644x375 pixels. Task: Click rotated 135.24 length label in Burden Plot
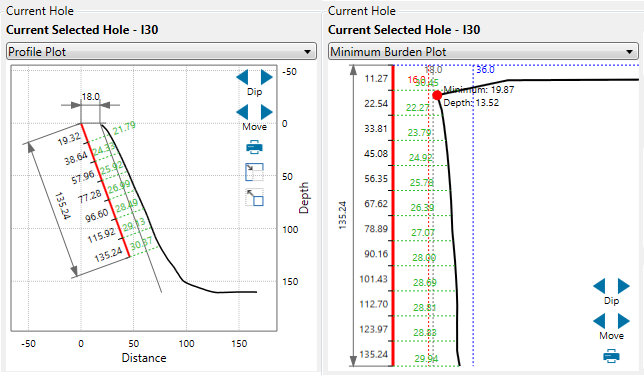point(343,215)
